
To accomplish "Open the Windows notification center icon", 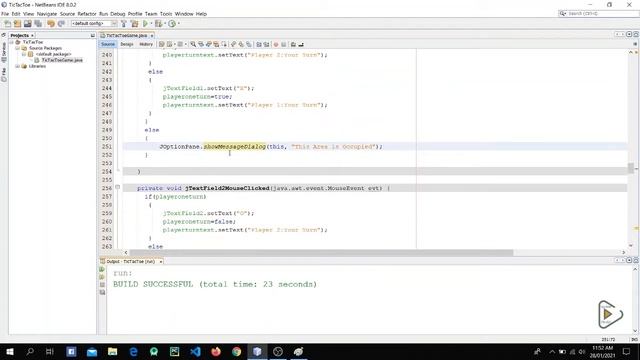I will pyautogui.click(x=627, y=351).
